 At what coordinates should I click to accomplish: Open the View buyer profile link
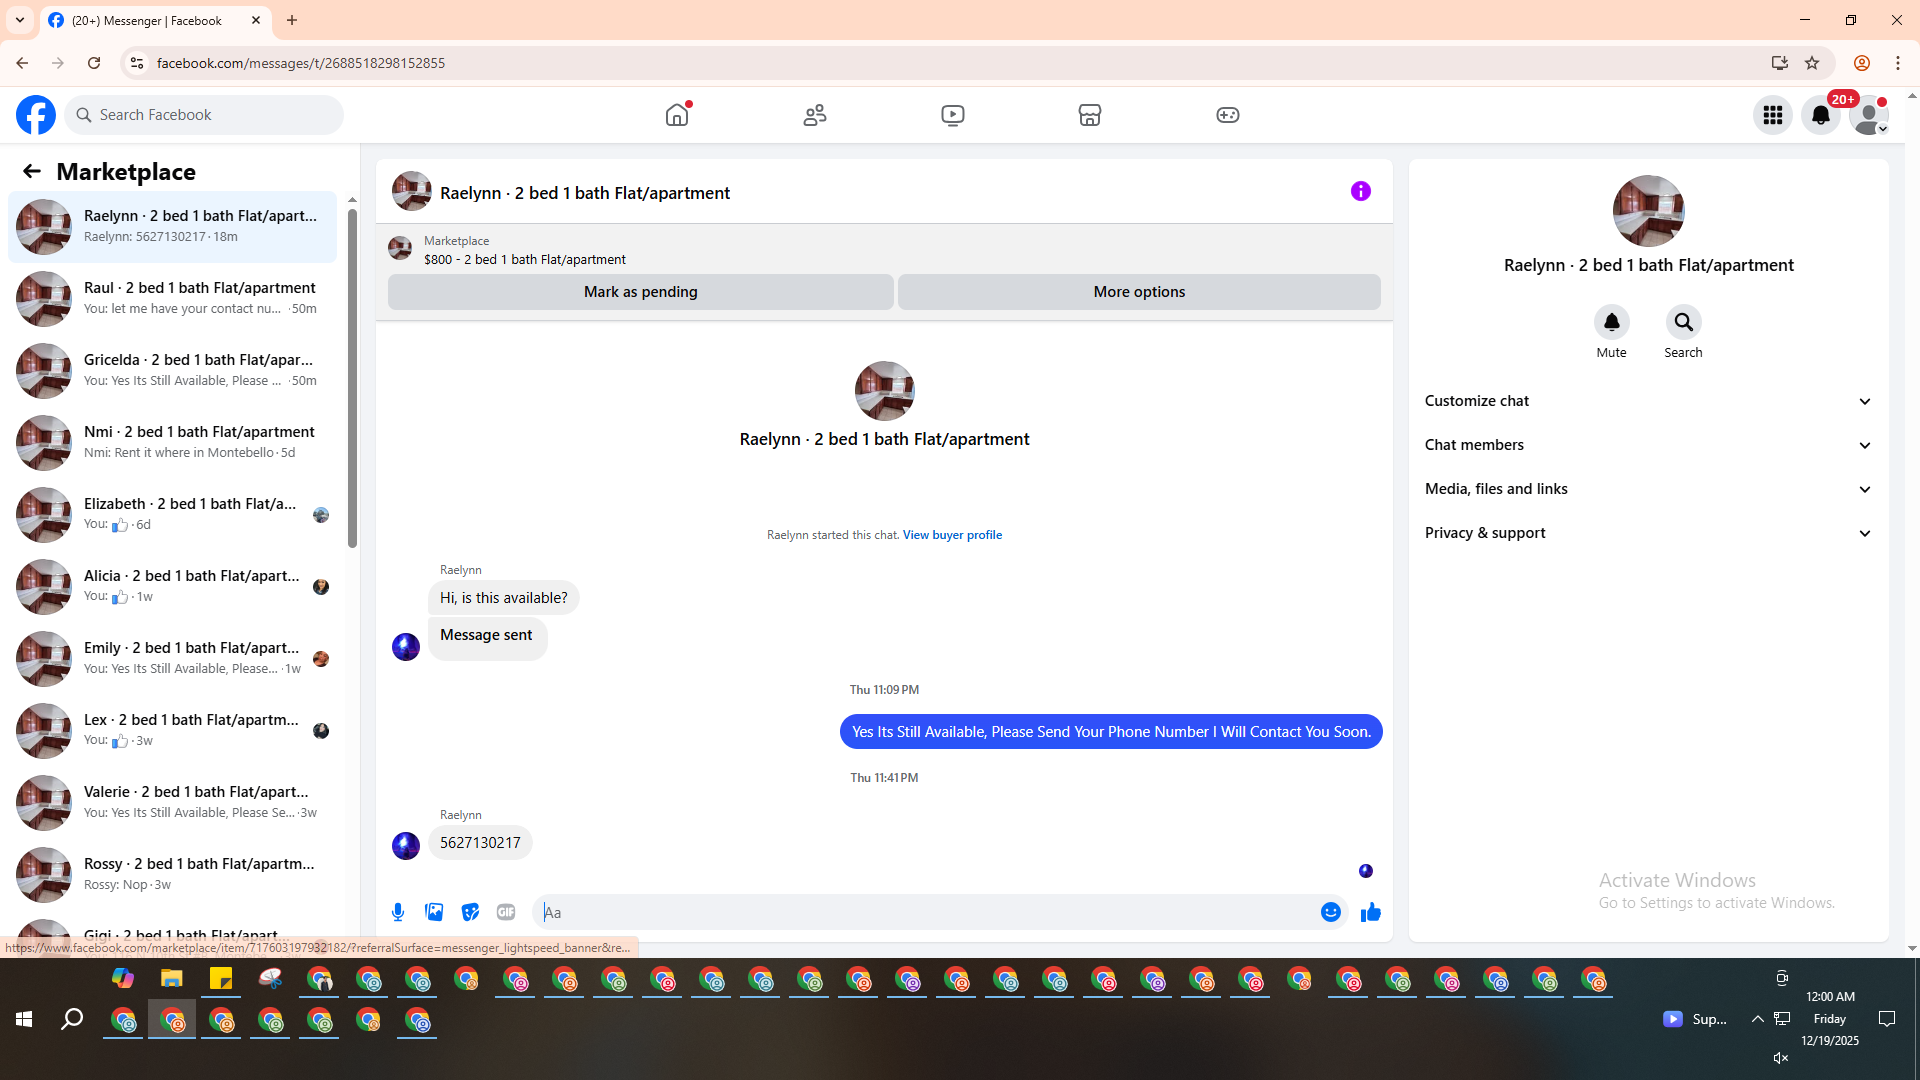(x=952, y=535)
